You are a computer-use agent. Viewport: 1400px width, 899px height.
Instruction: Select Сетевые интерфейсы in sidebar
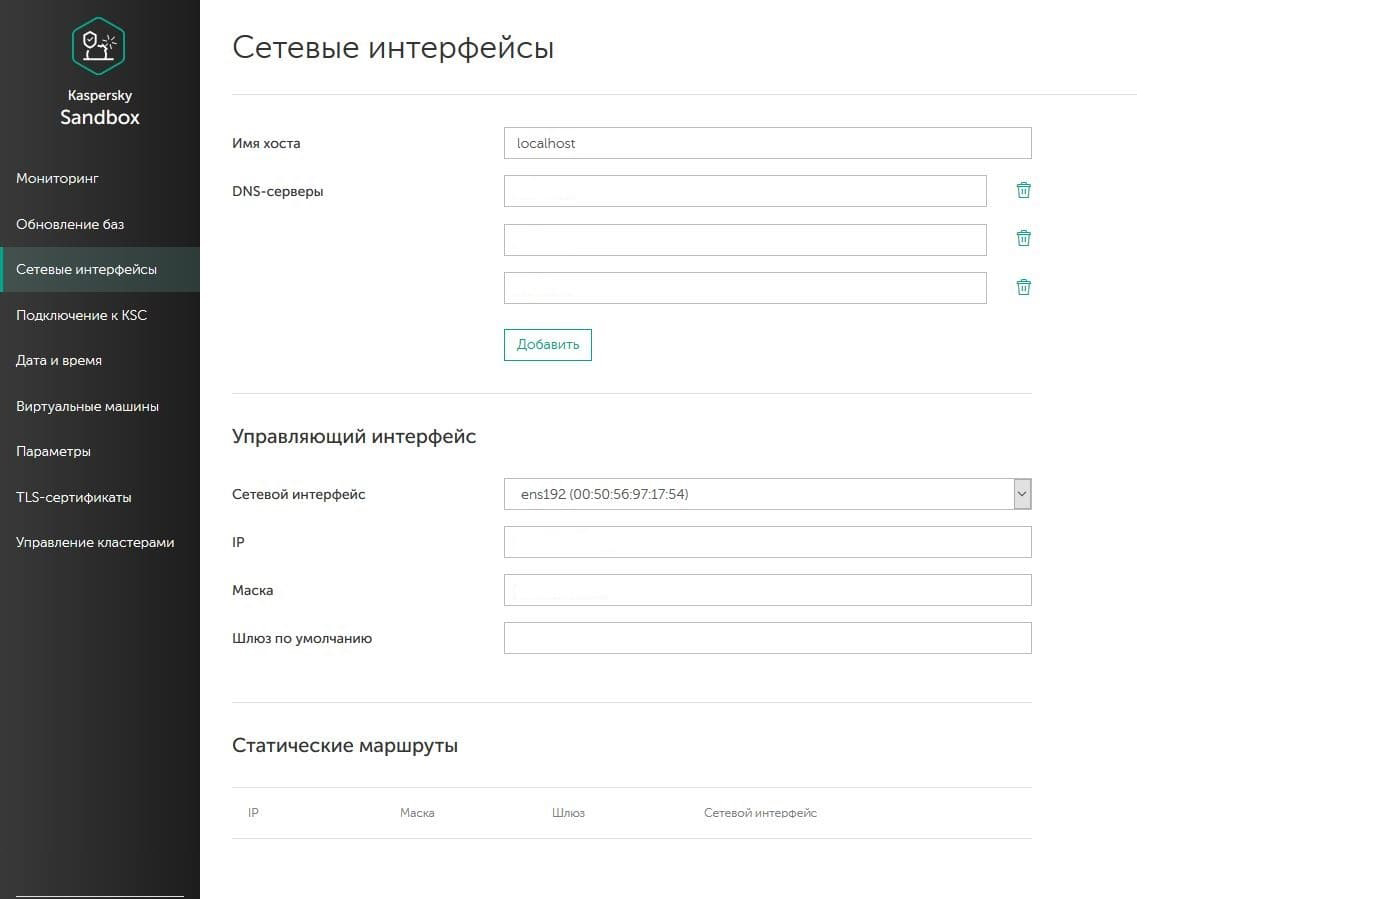tap(86, 269)
